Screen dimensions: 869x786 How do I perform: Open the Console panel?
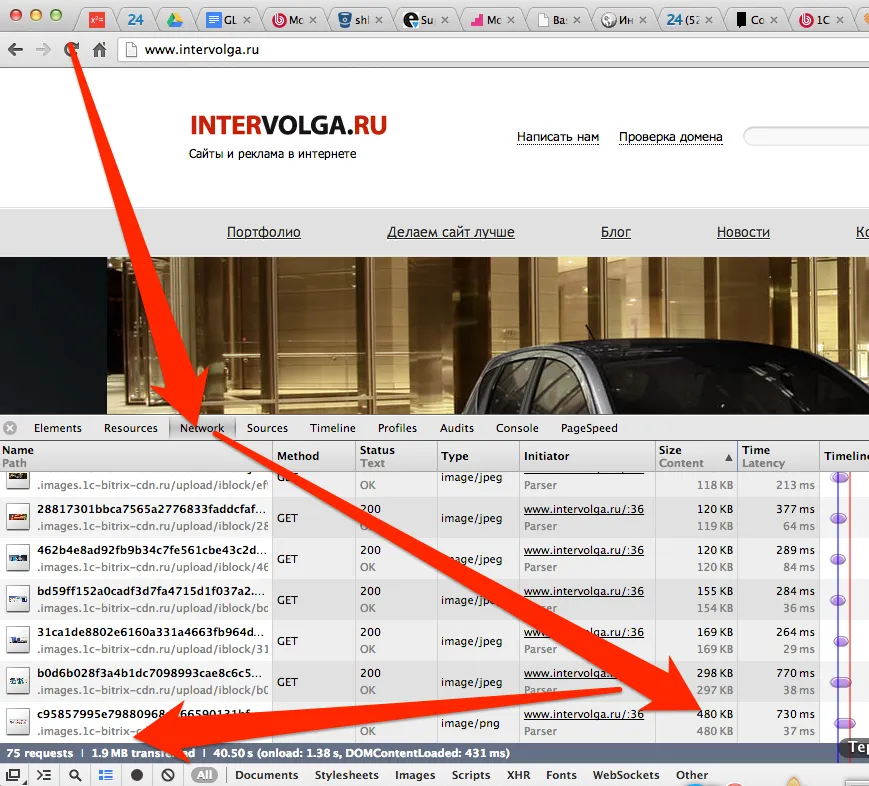tap(517, 428)
